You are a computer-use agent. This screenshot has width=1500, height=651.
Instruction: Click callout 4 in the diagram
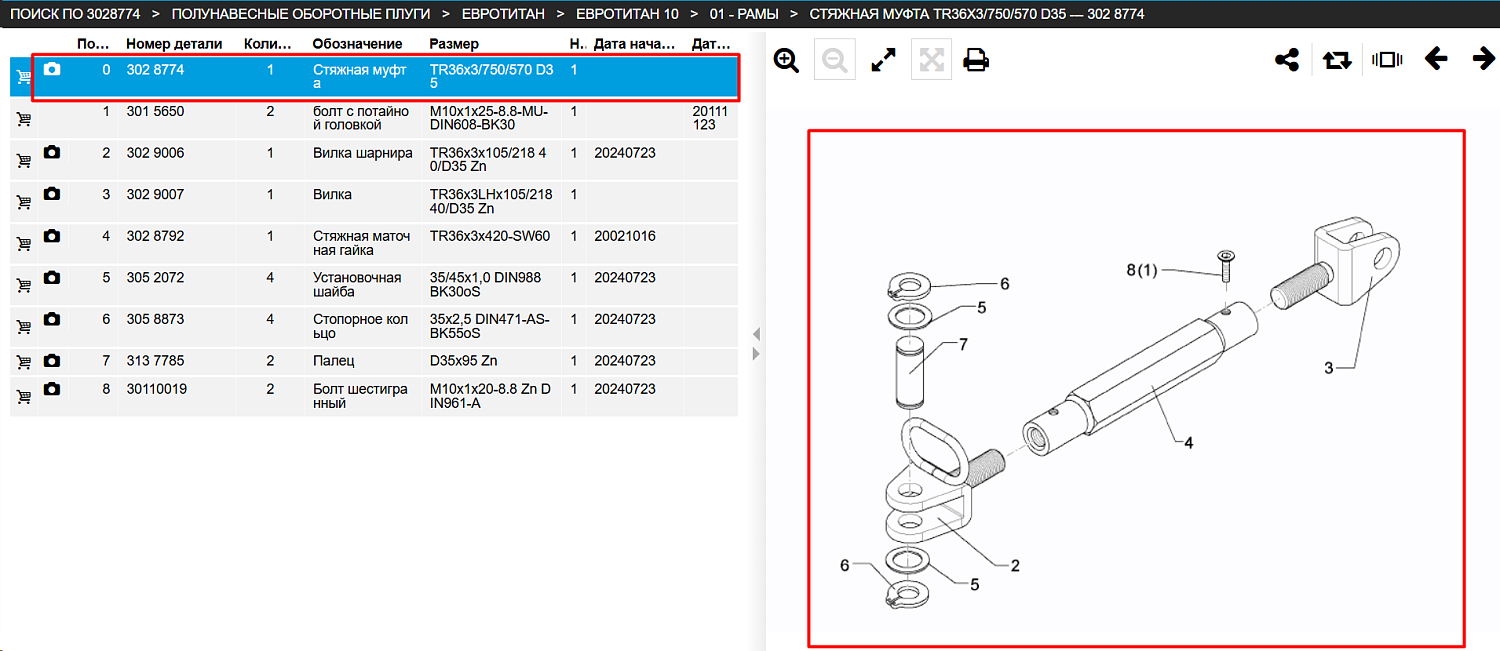[1189, 442]
